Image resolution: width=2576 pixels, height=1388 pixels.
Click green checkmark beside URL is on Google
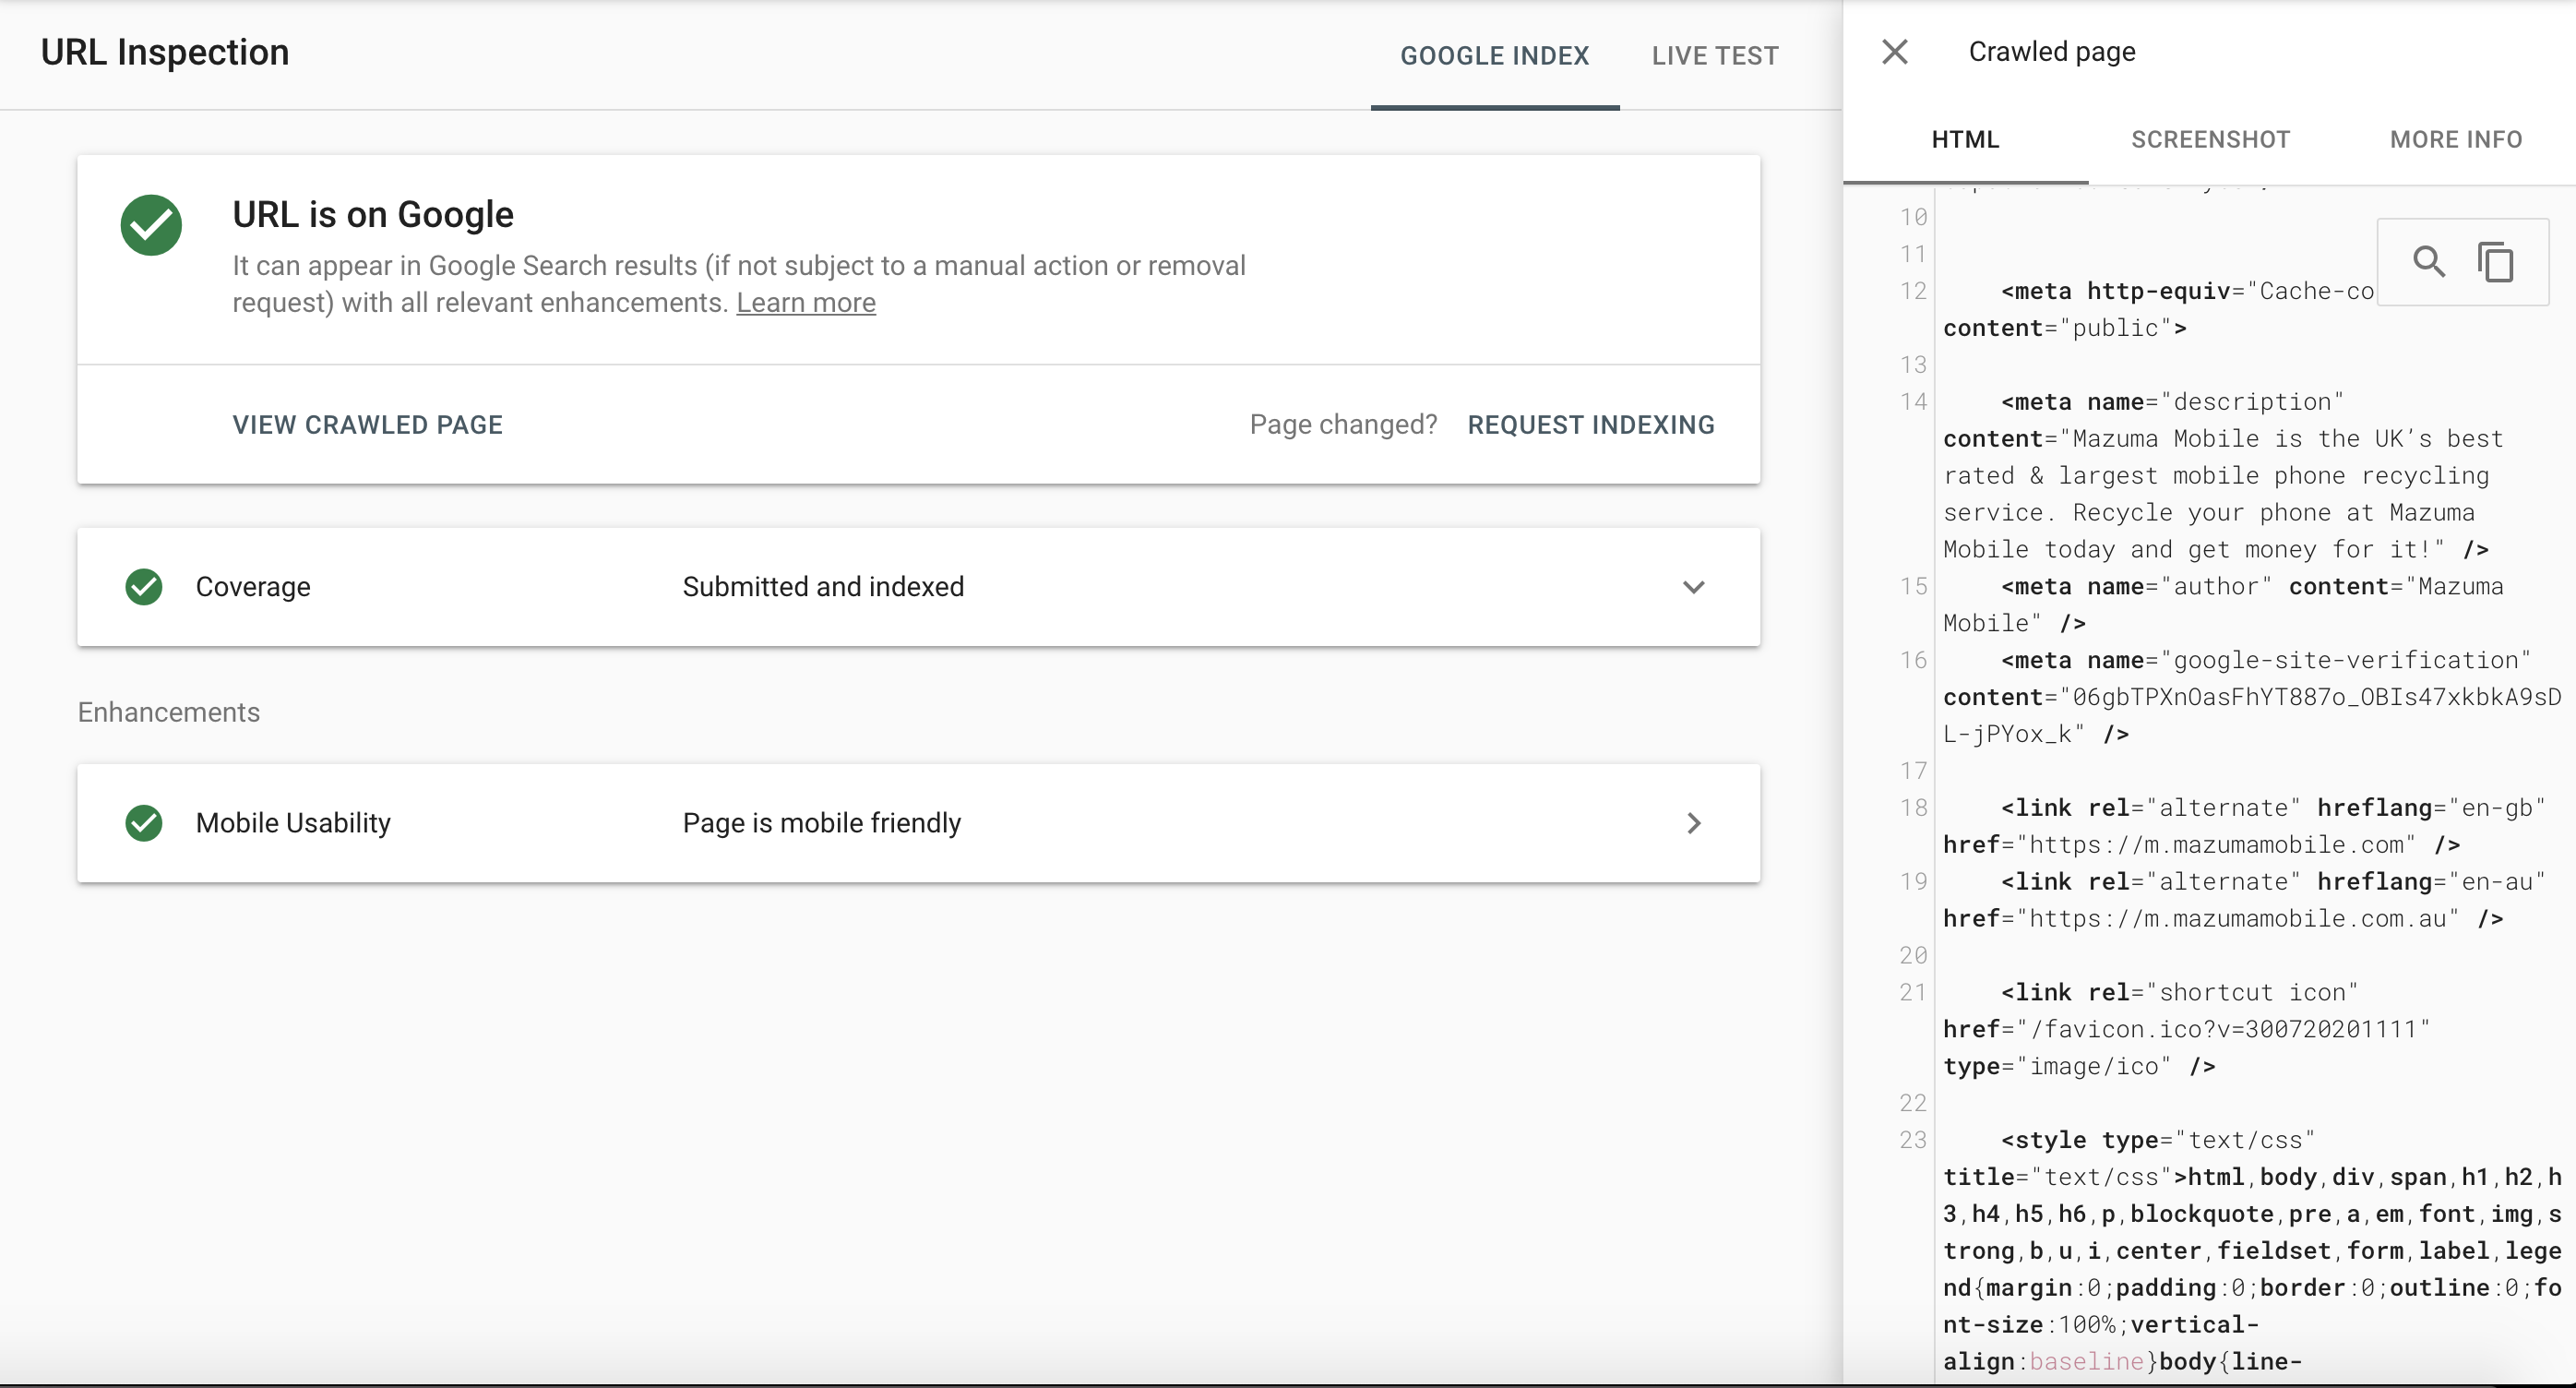click(x=151, y=225)
